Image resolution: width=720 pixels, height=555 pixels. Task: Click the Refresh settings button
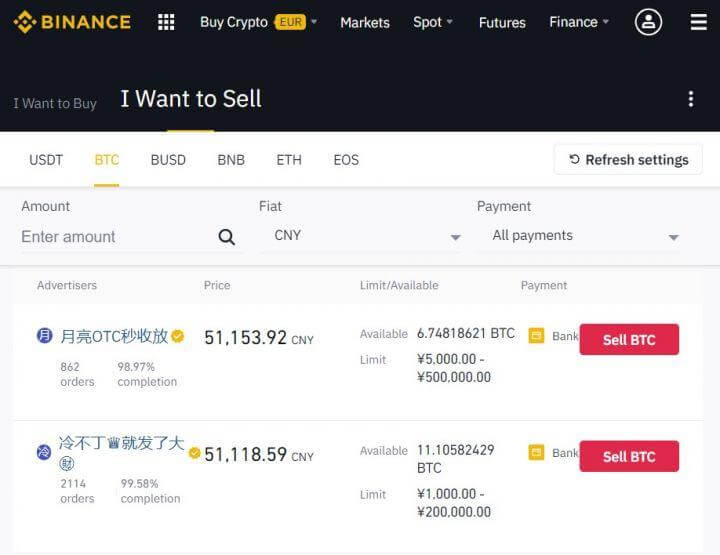click(x=628, y=160)
